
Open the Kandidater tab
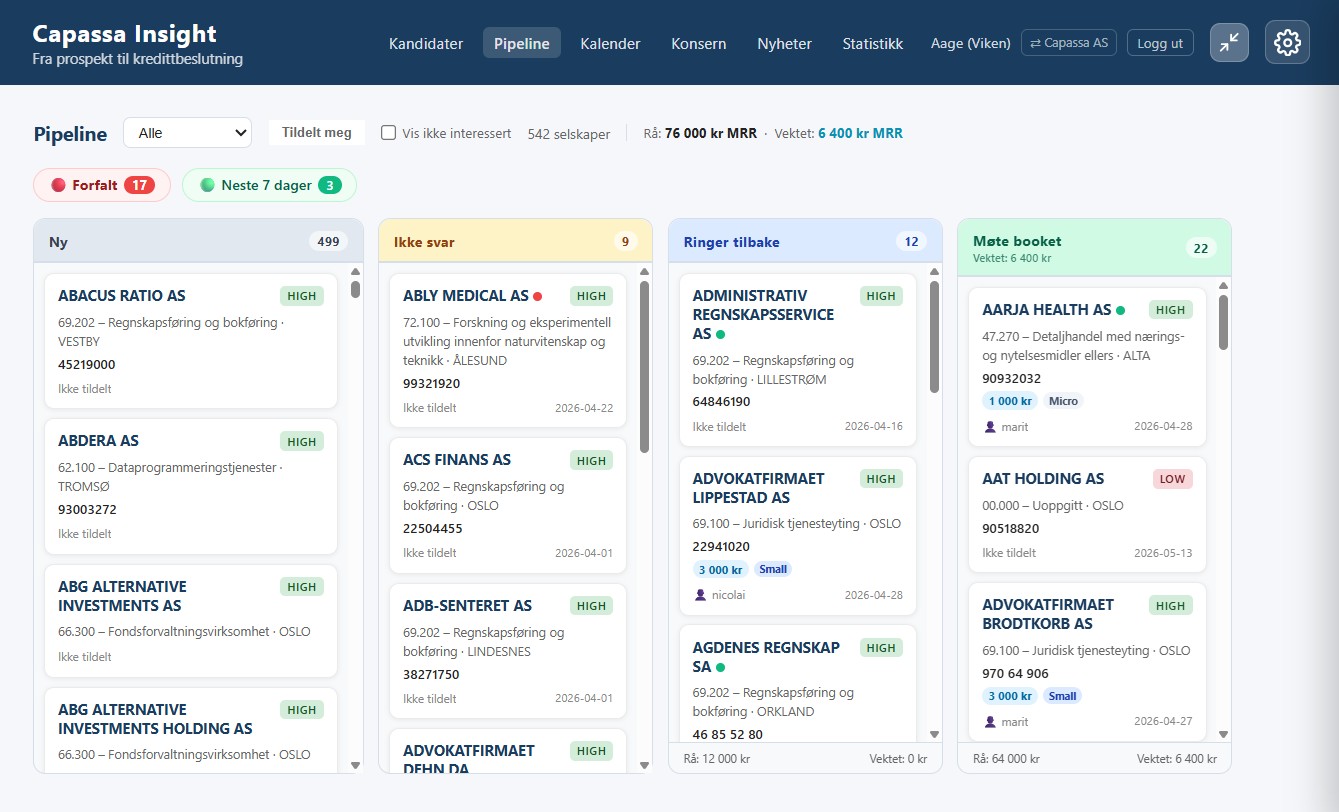point(426,43)
